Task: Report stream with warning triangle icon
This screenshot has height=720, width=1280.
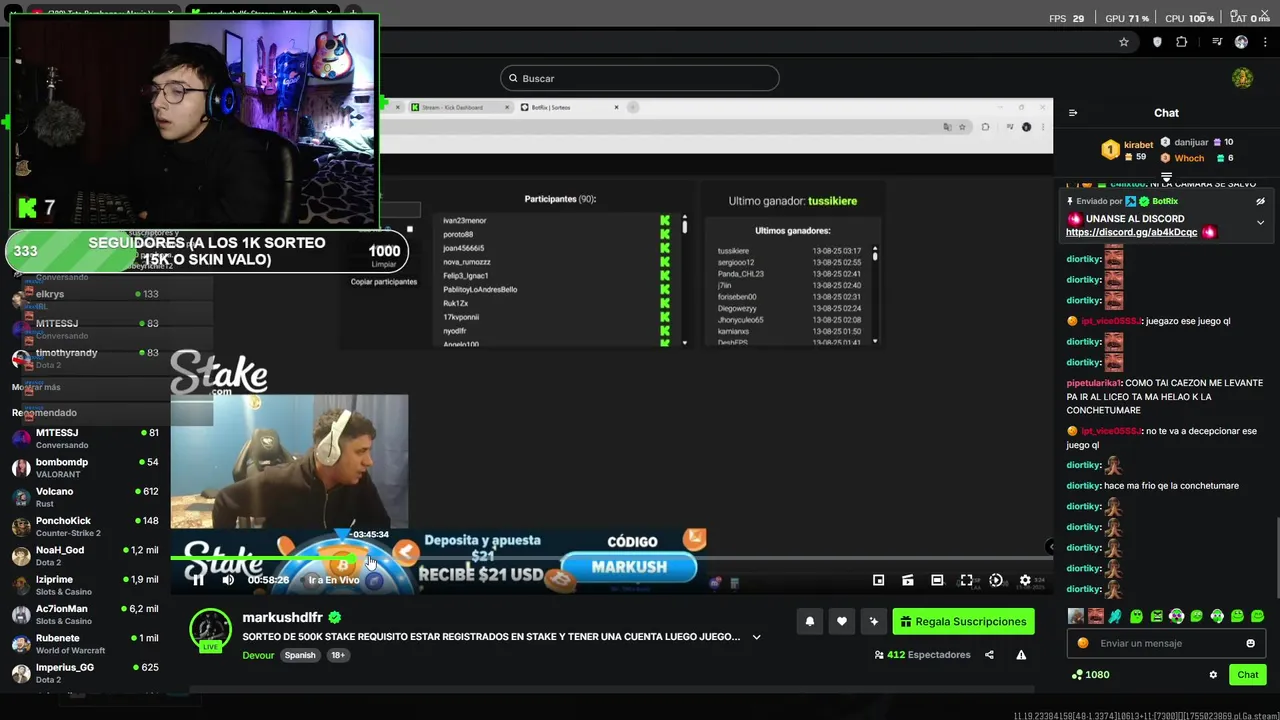Action: (x=1021, y=655)
